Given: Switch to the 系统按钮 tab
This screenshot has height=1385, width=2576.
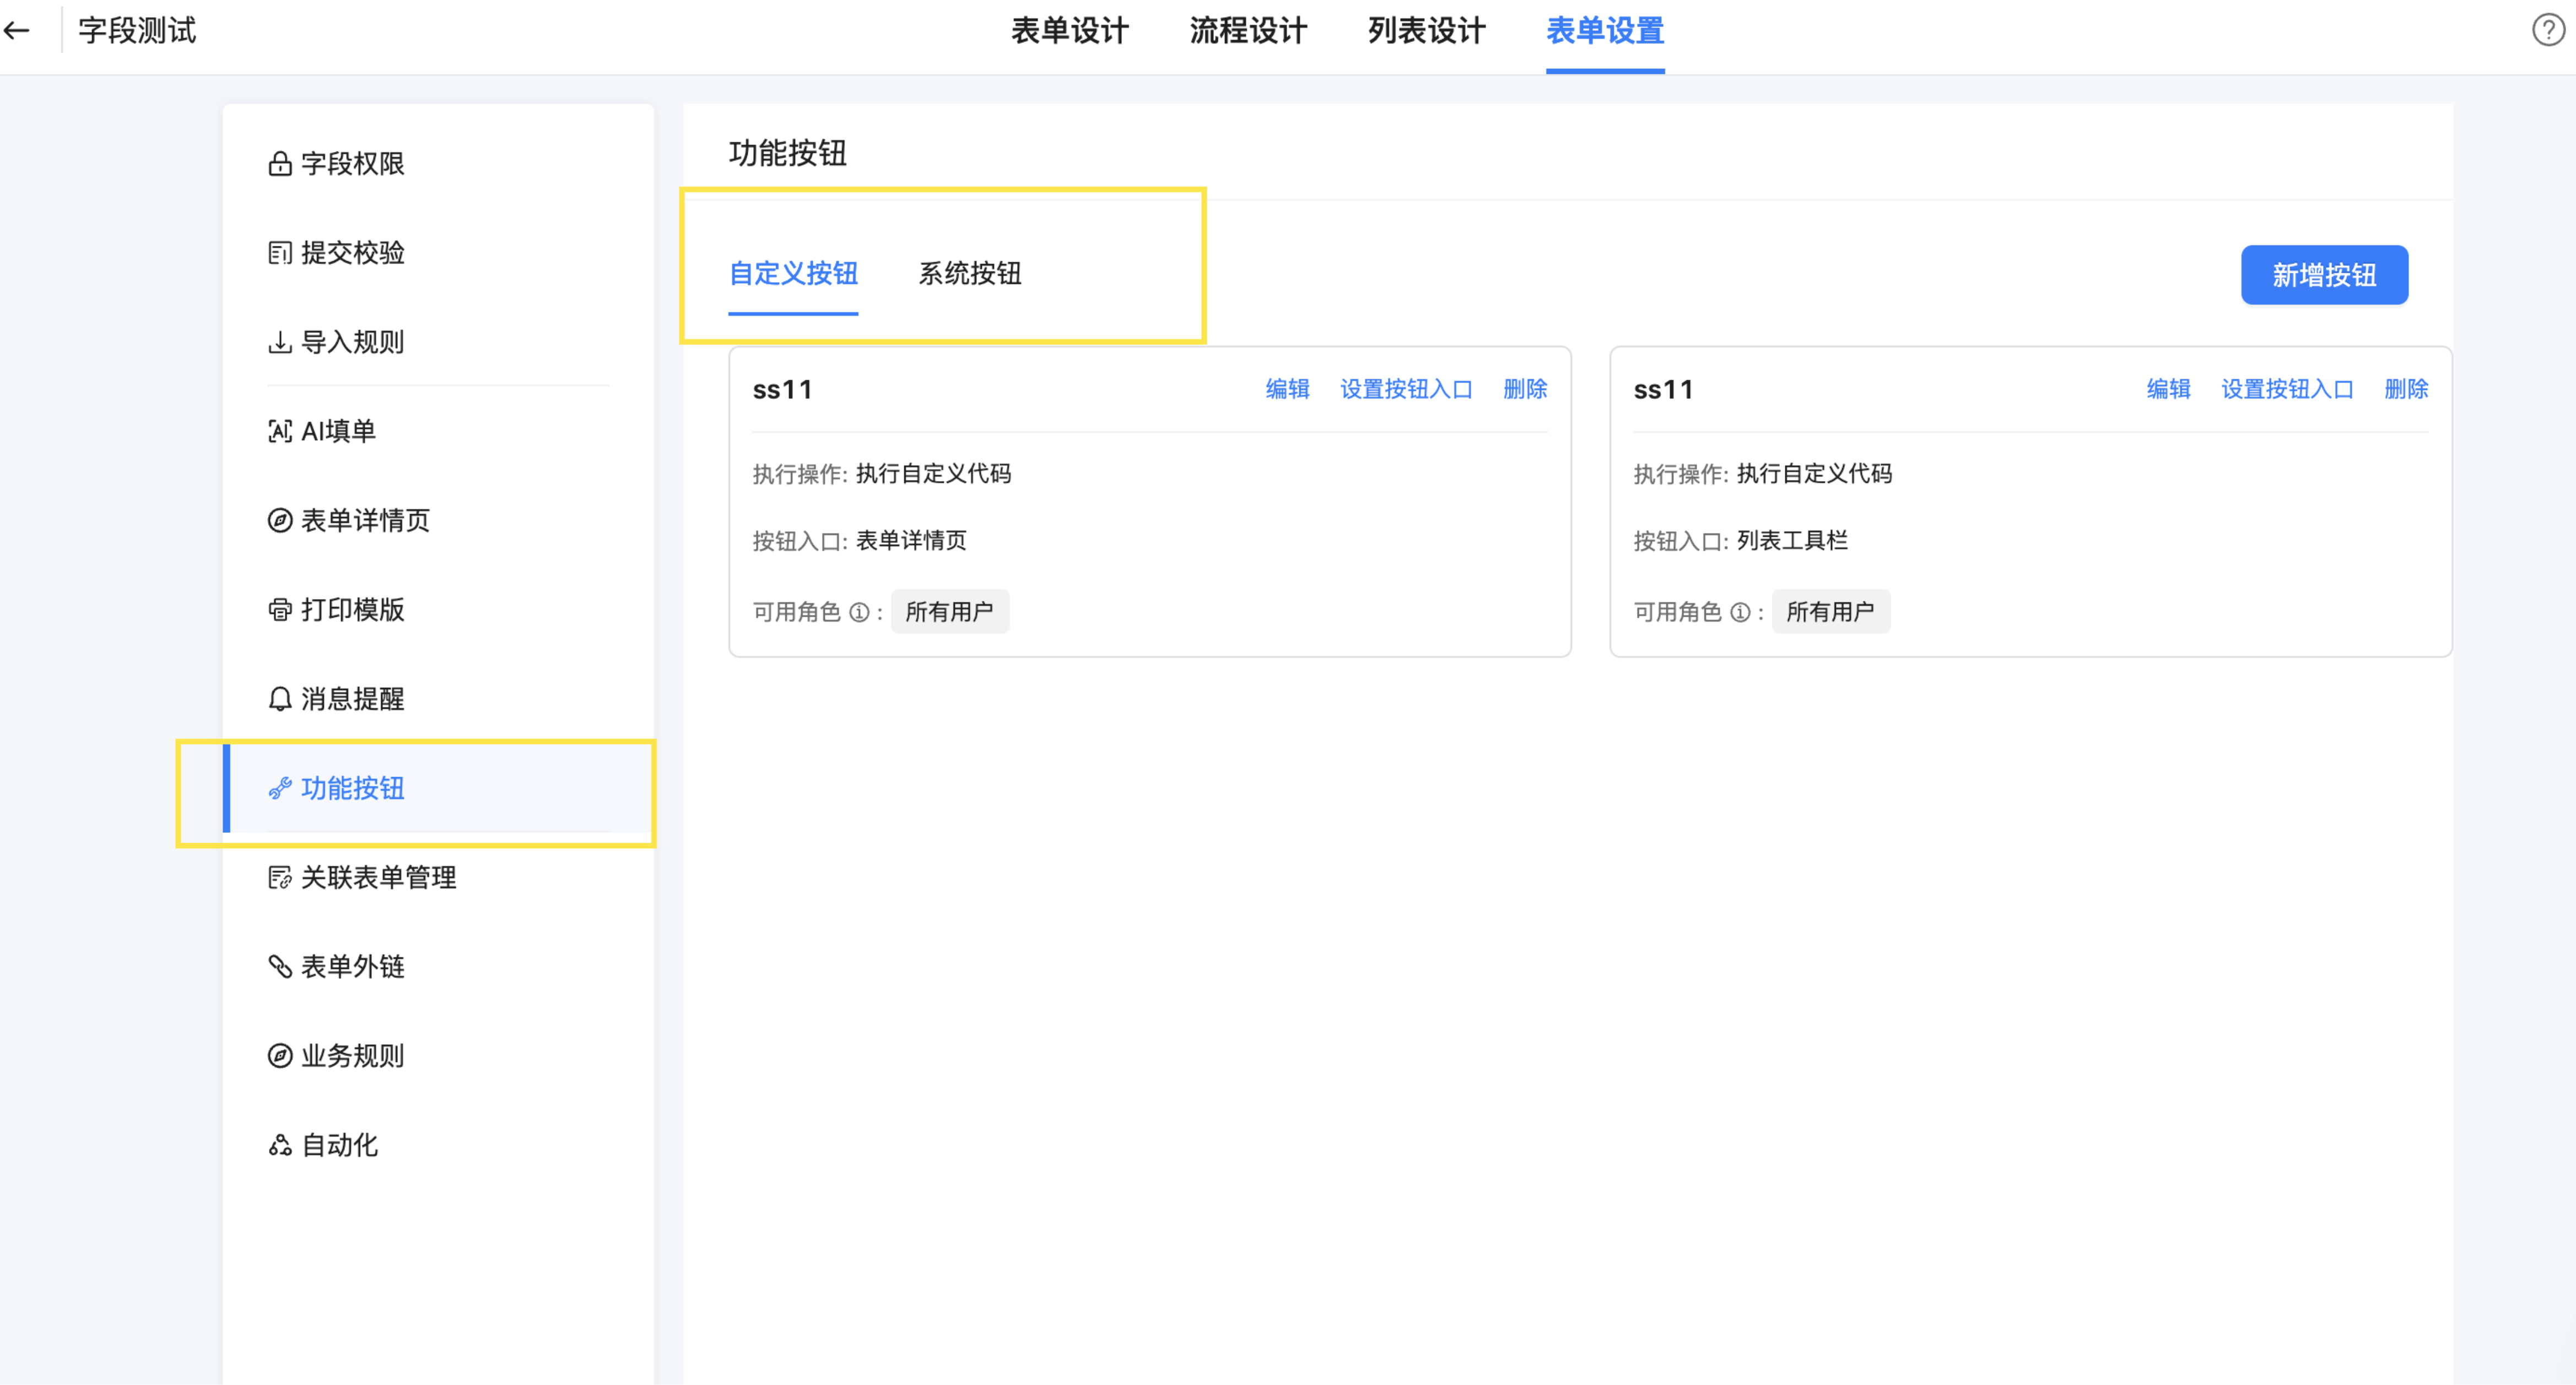Looking at the screenshot, I should 969,274.
